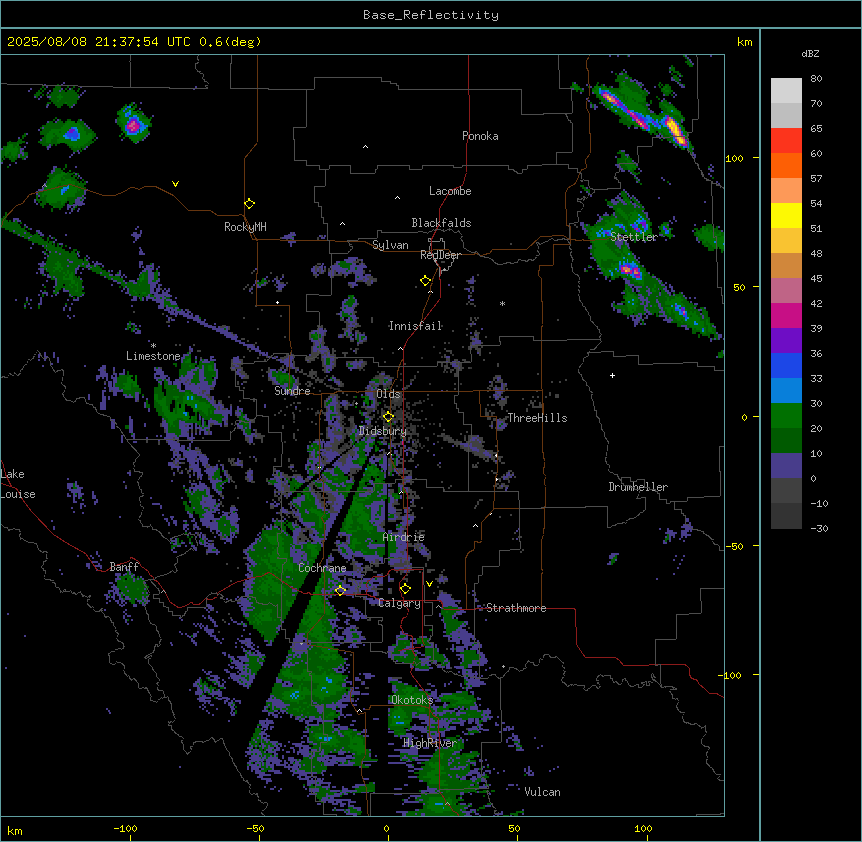This screenshot has width=862, height=842.
Task: Select the yellow diamond marker below Cochrane
Action: click(x=340, y=590)
